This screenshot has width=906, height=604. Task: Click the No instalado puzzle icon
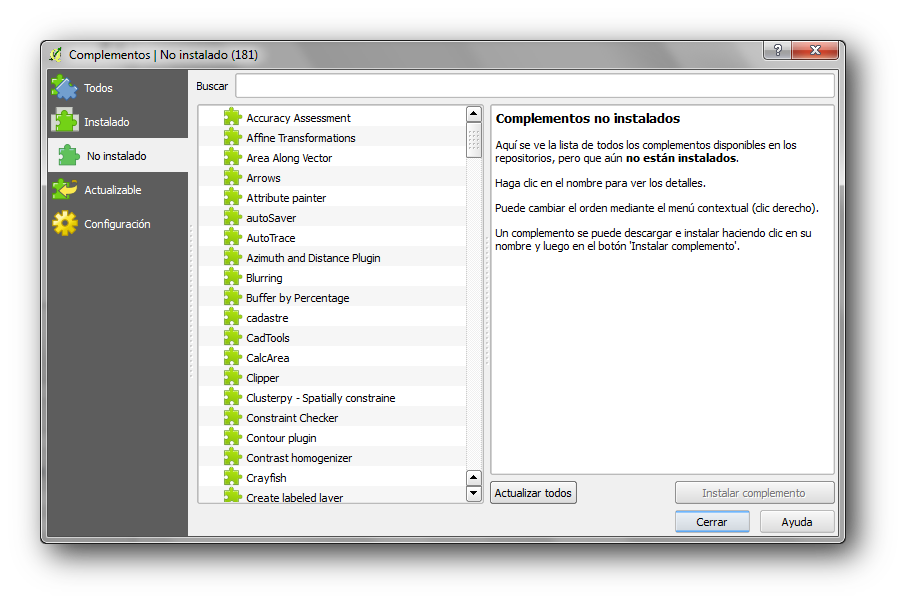point(69,155)
